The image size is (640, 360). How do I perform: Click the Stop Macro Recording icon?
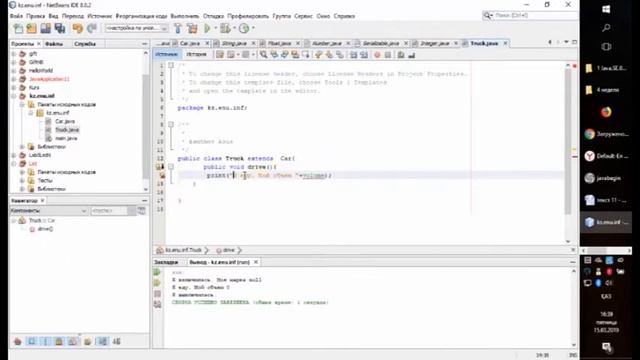[x=388, y=55]
